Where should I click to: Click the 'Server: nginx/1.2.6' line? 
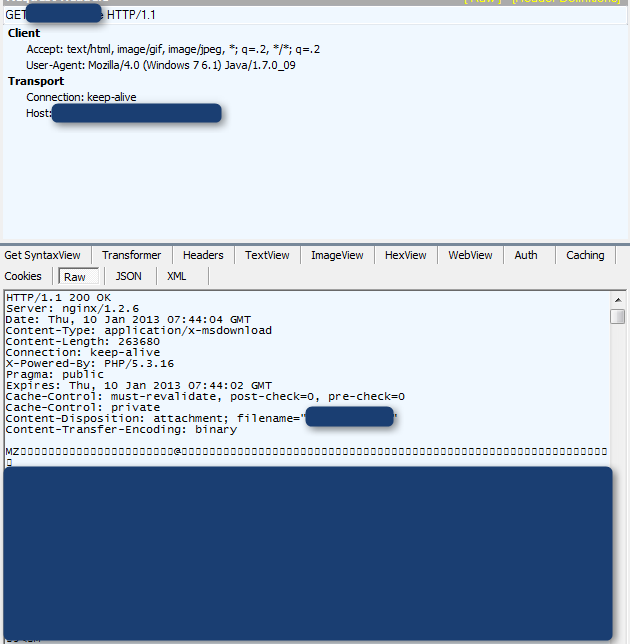point(72,308)
